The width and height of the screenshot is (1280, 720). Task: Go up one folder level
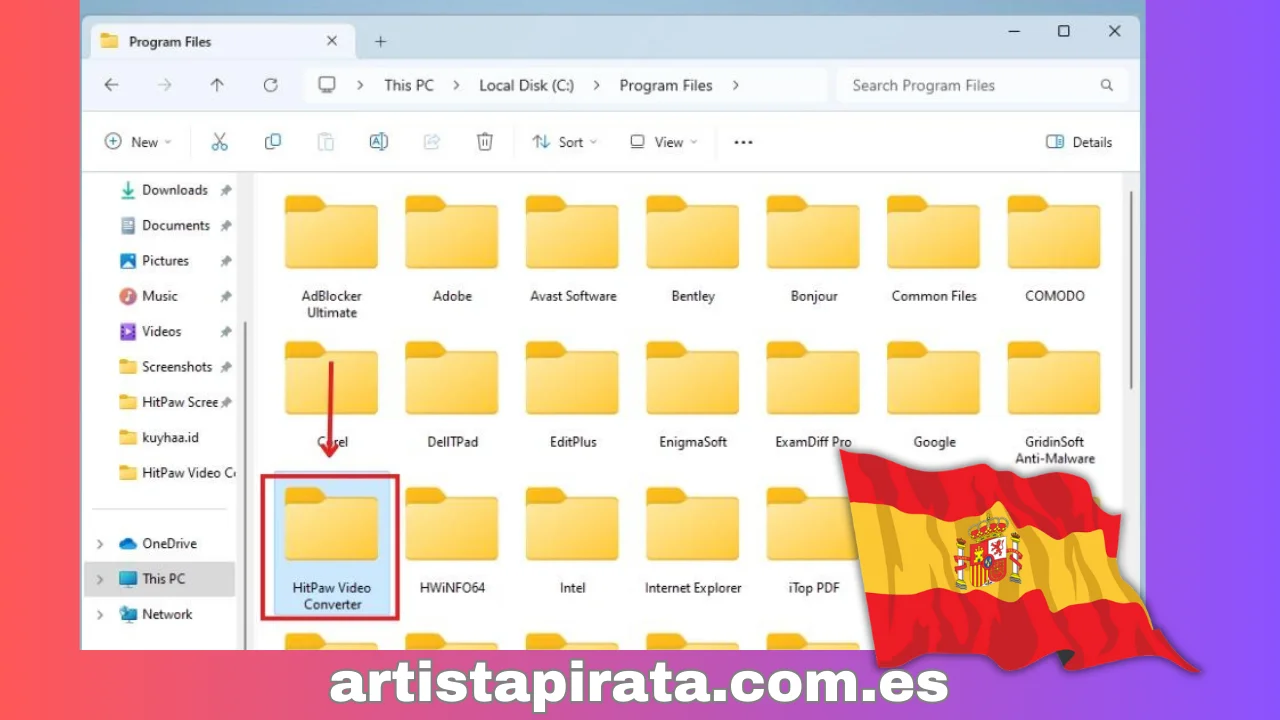[x=217, y=85]
